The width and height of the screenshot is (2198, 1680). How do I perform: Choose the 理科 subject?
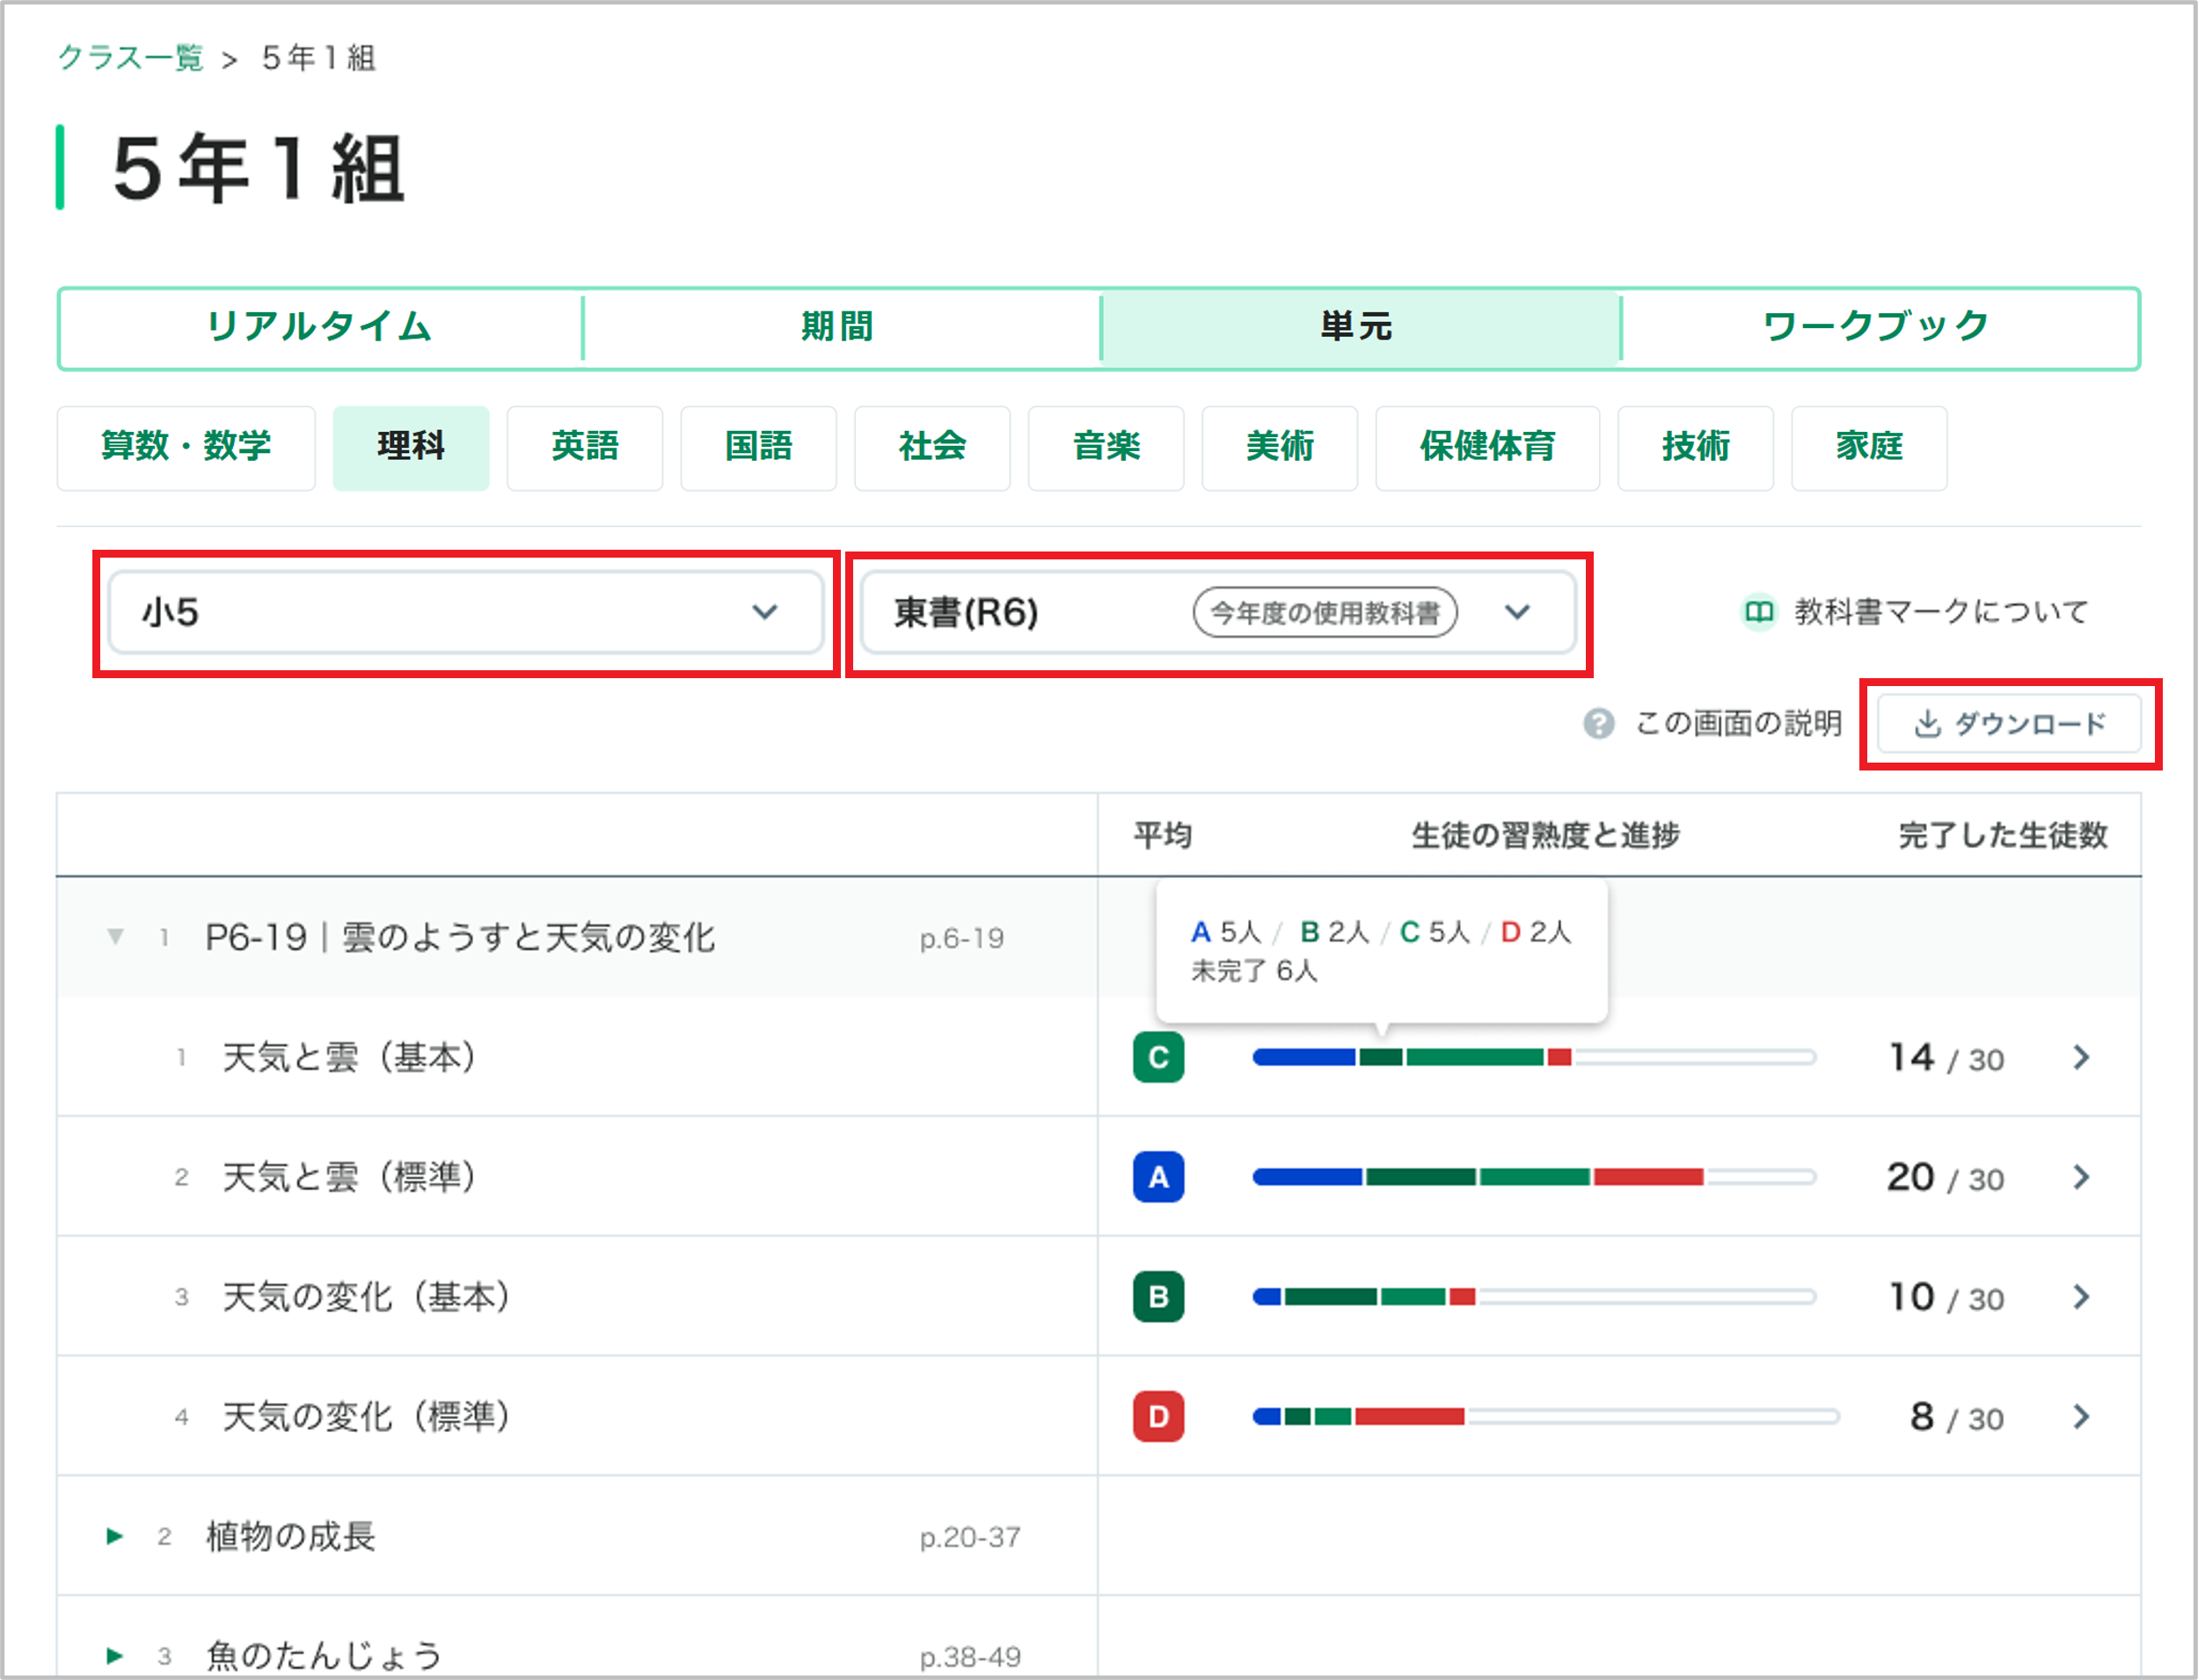(x=411, y=447)
